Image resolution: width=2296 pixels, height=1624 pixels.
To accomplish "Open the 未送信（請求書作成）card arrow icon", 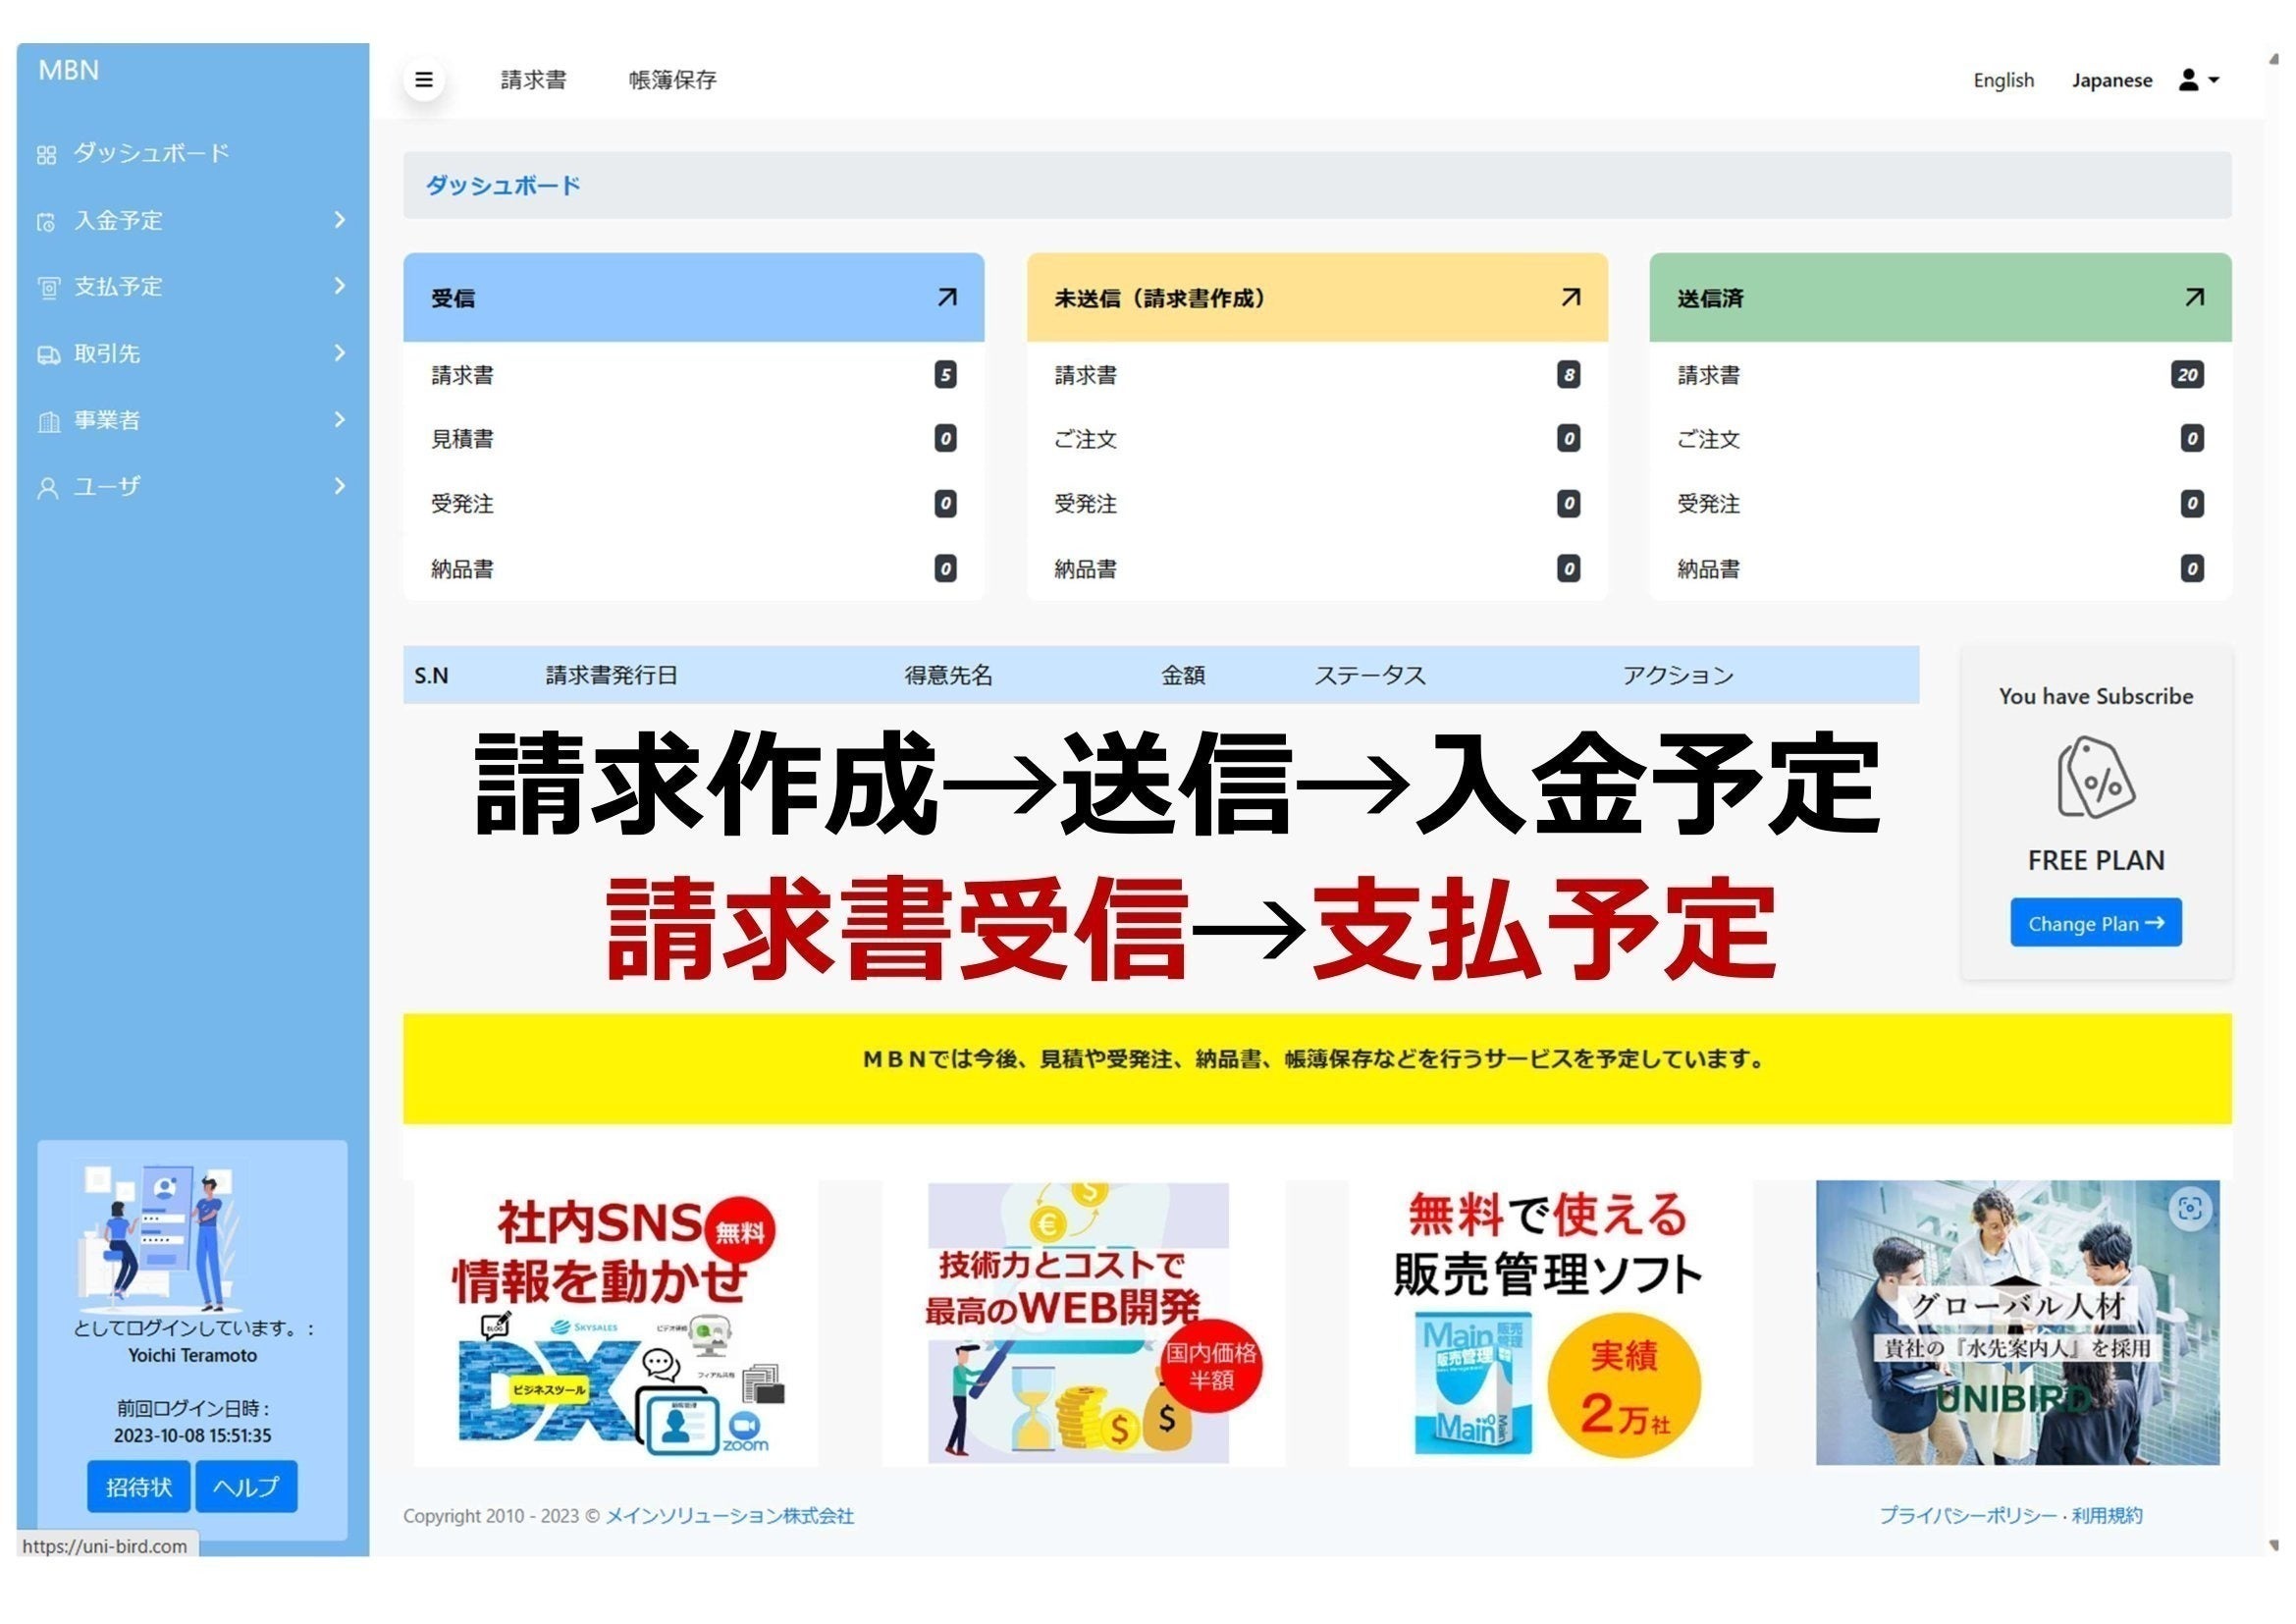I will [1570, 297].
